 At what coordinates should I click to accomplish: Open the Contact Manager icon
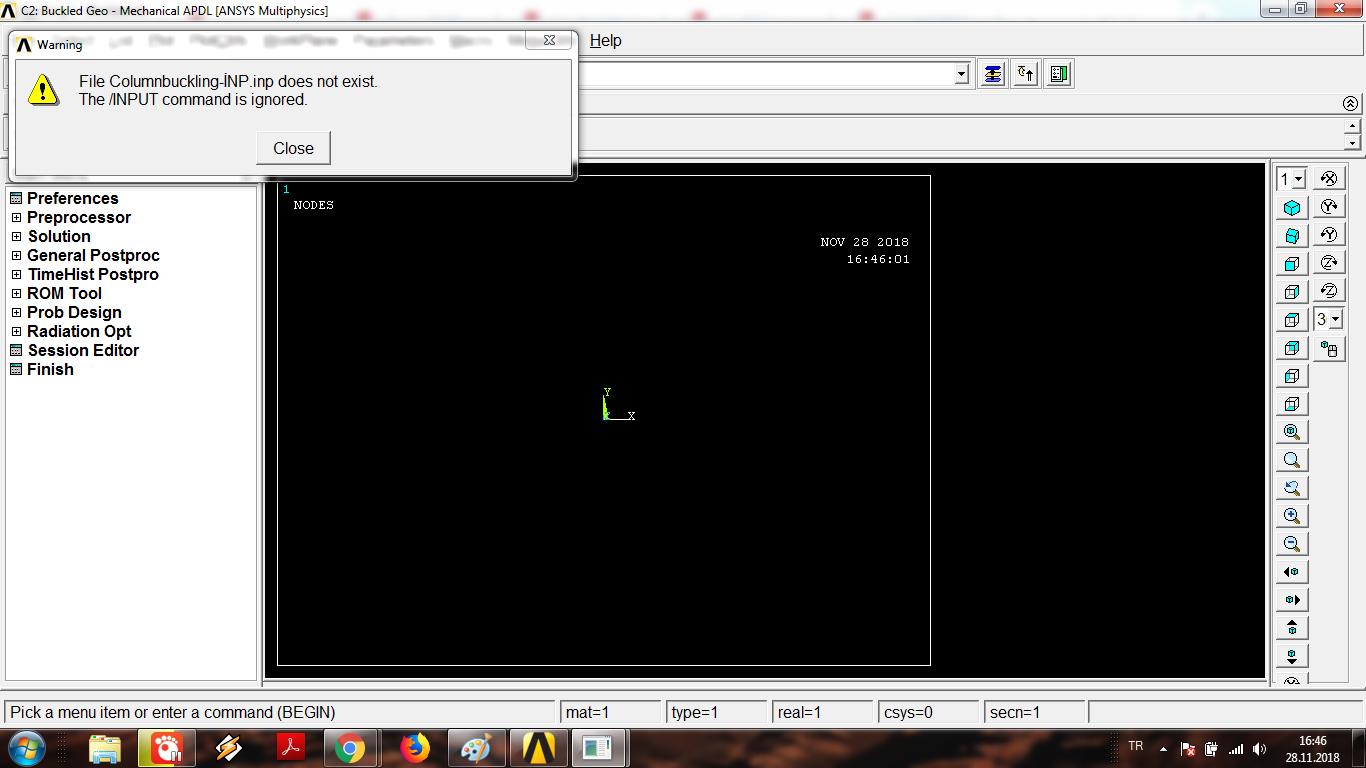pyautogui.click(x=1060, y=74)
